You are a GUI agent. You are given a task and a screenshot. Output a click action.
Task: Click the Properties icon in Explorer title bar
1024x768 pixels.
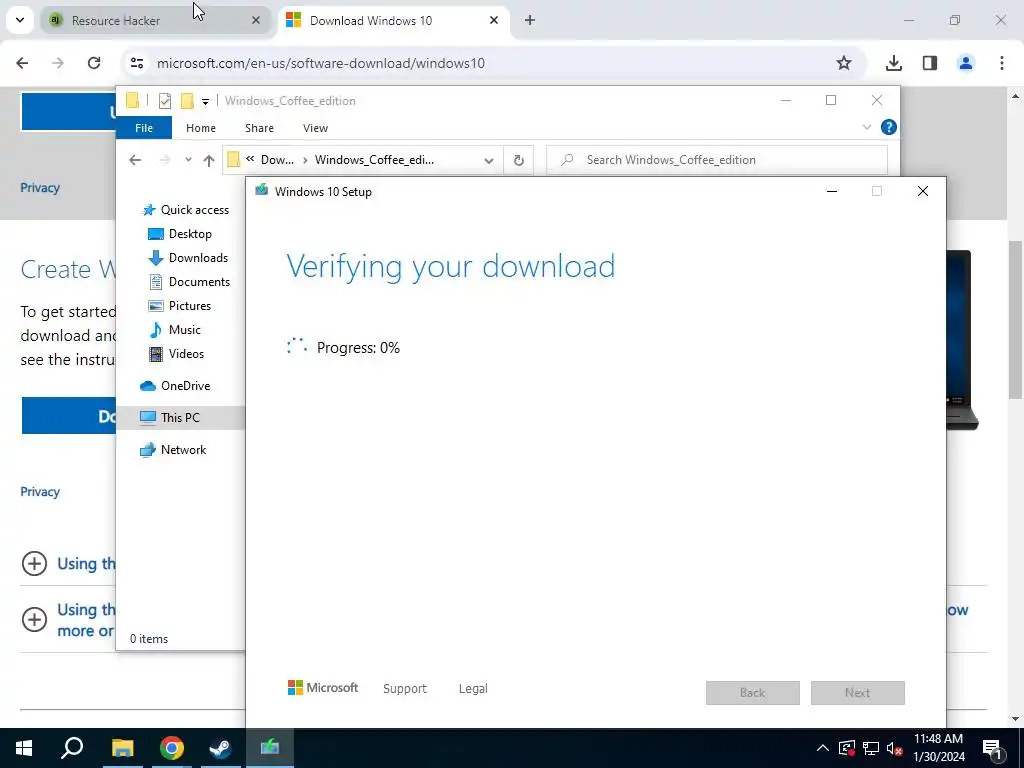pos(165,101)
